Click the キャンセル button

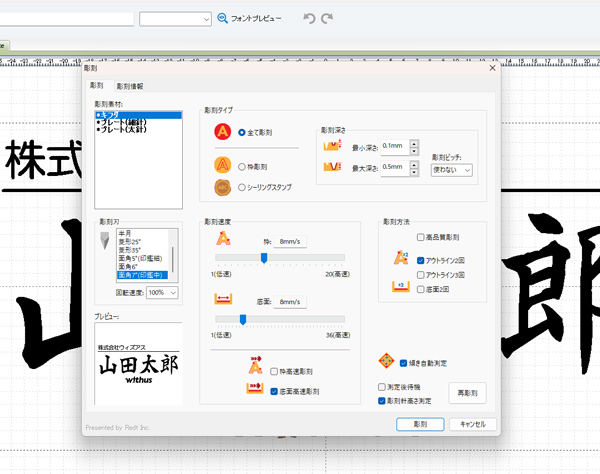(473, 424)
